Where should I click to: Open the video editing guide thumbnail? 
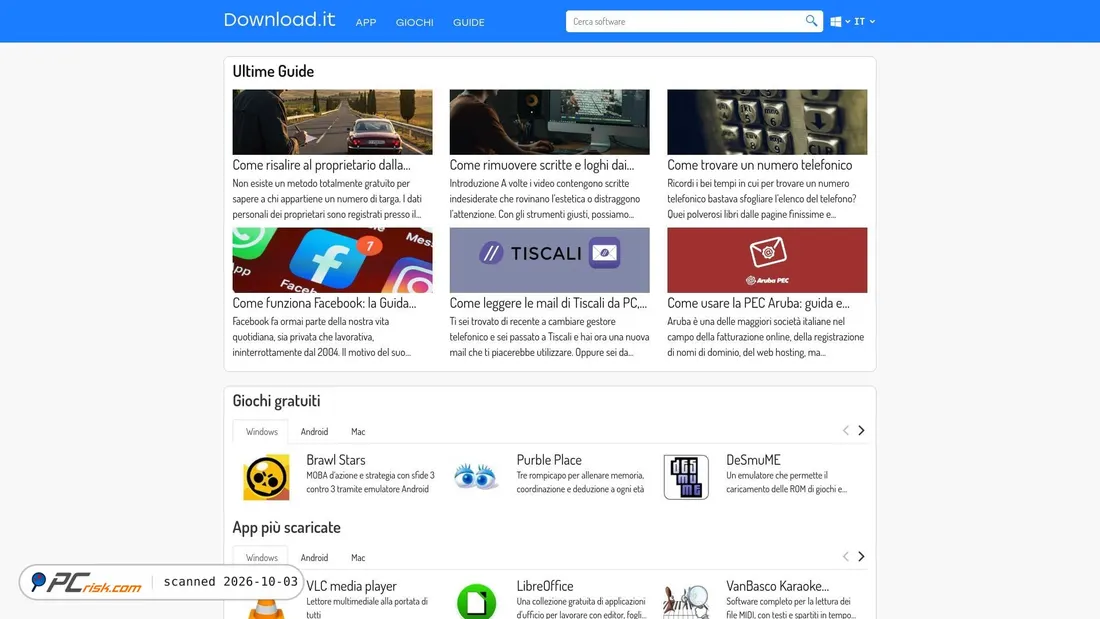549,122
